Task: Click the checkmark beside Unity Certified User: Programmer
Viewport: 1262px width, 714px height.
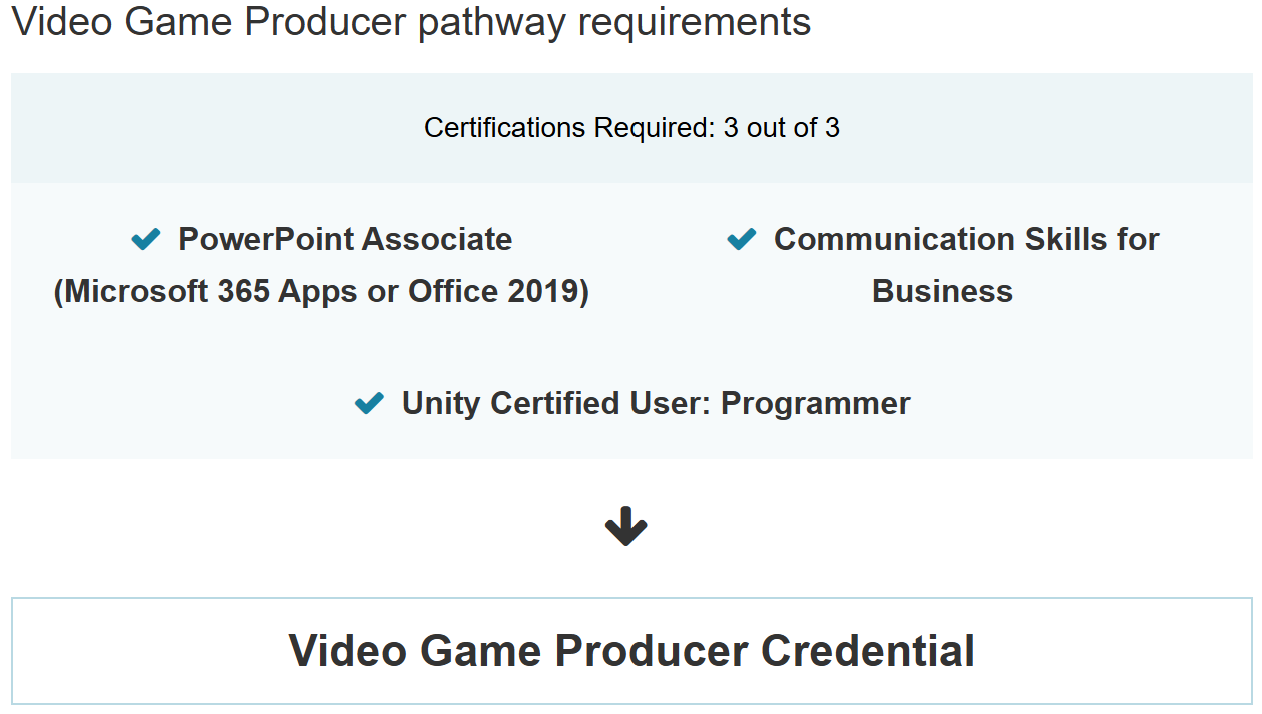Action: (369, 403)
